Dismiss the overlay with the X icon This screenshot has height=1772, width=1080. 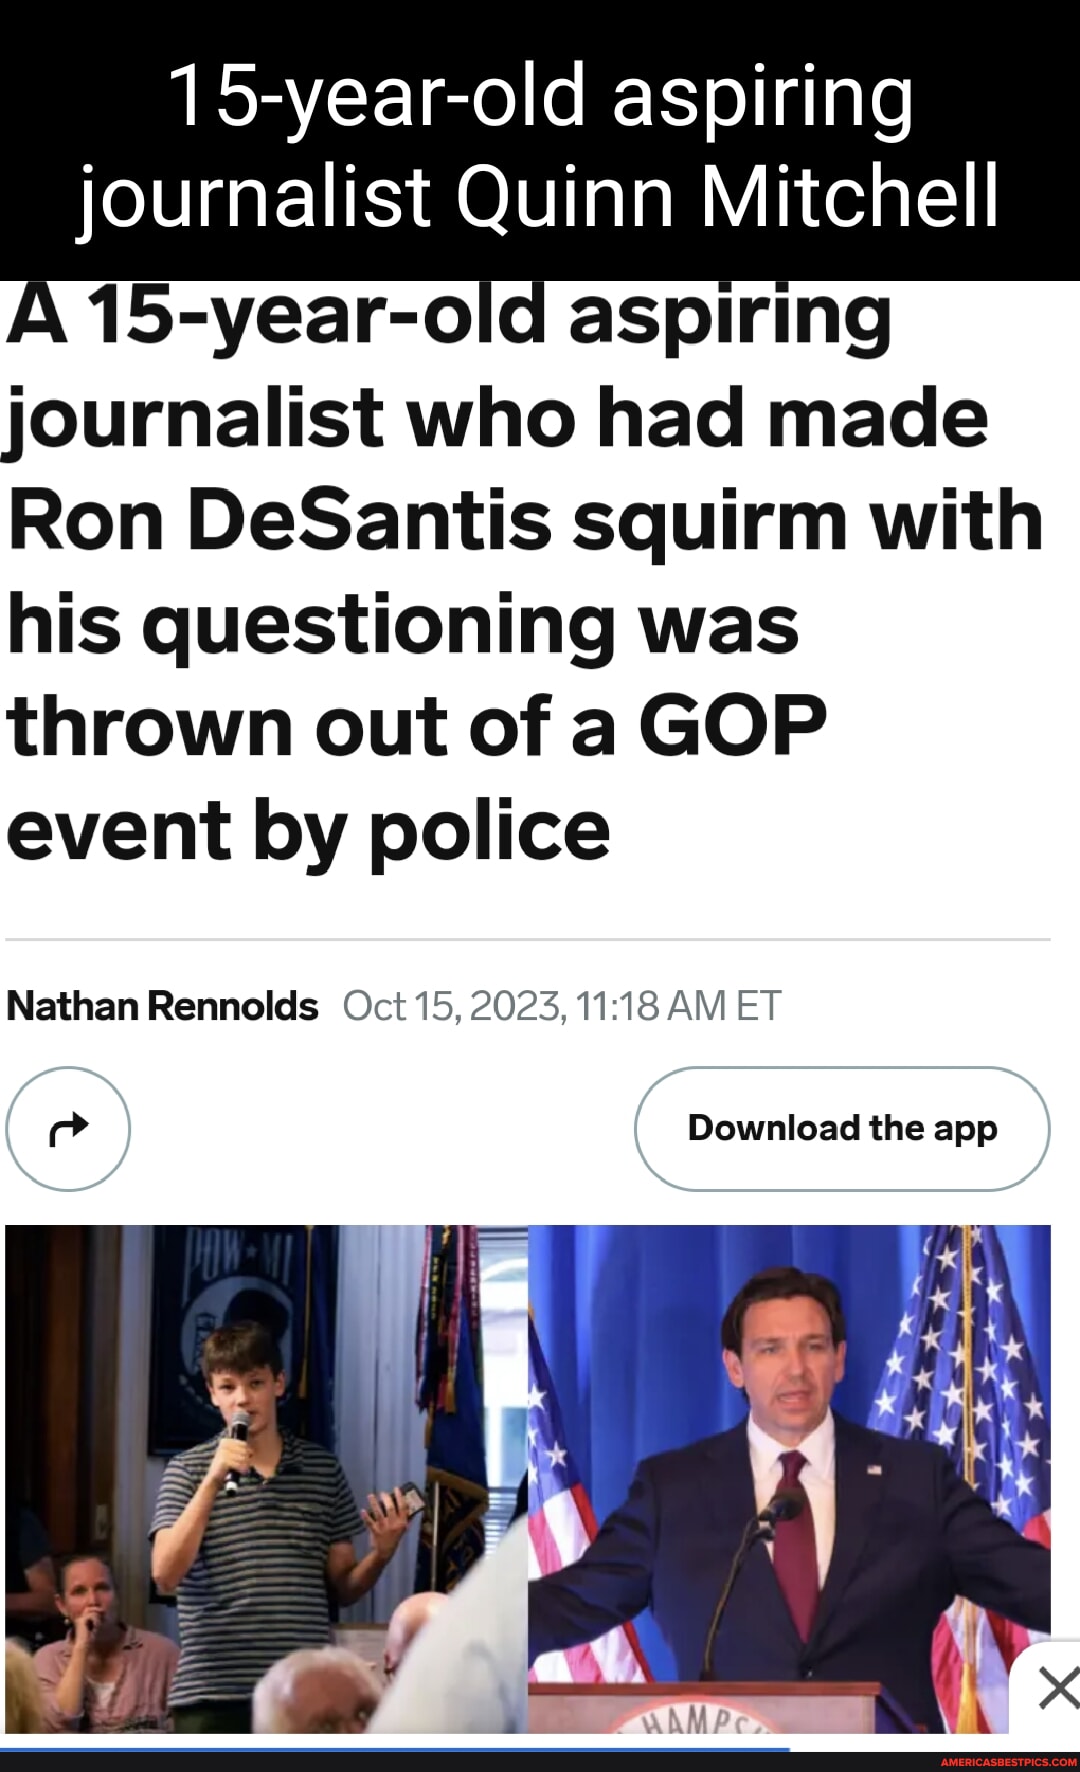[1056, 1689]
